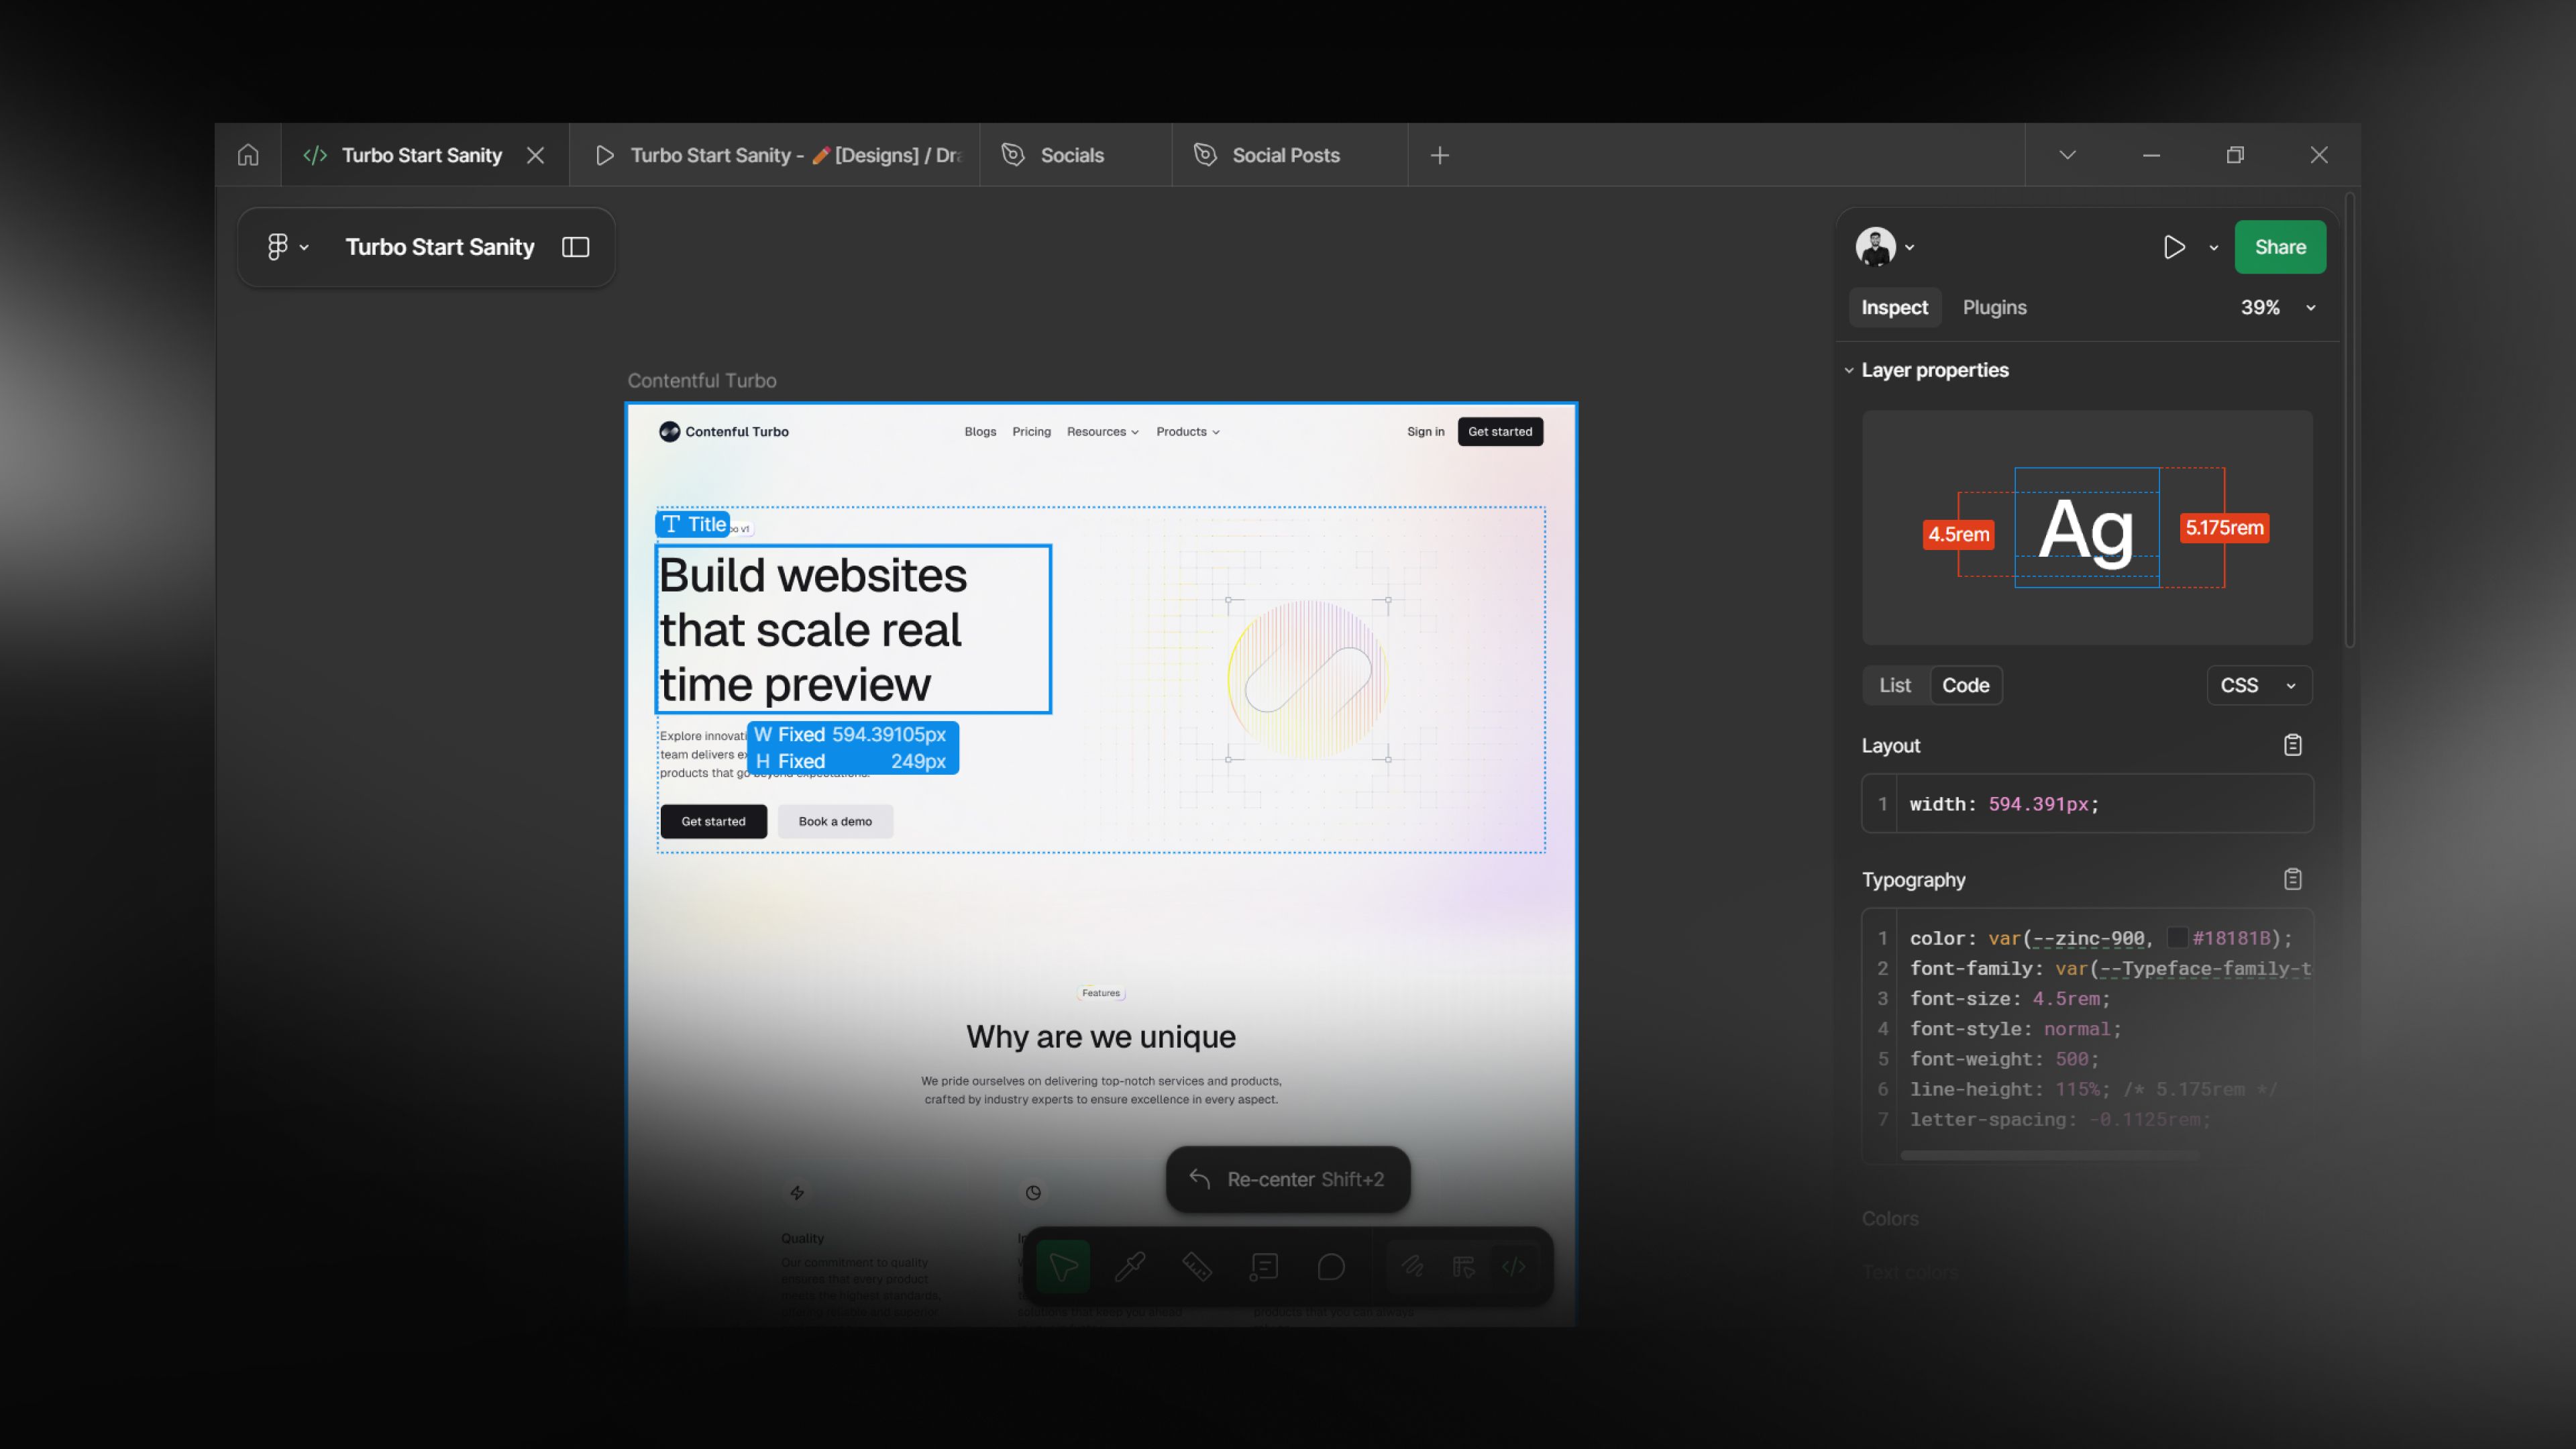The width and height of the screenshot is (2576, 1449).
Task: Click the home icon in tab bar
Action: click(x=248, y=155)
